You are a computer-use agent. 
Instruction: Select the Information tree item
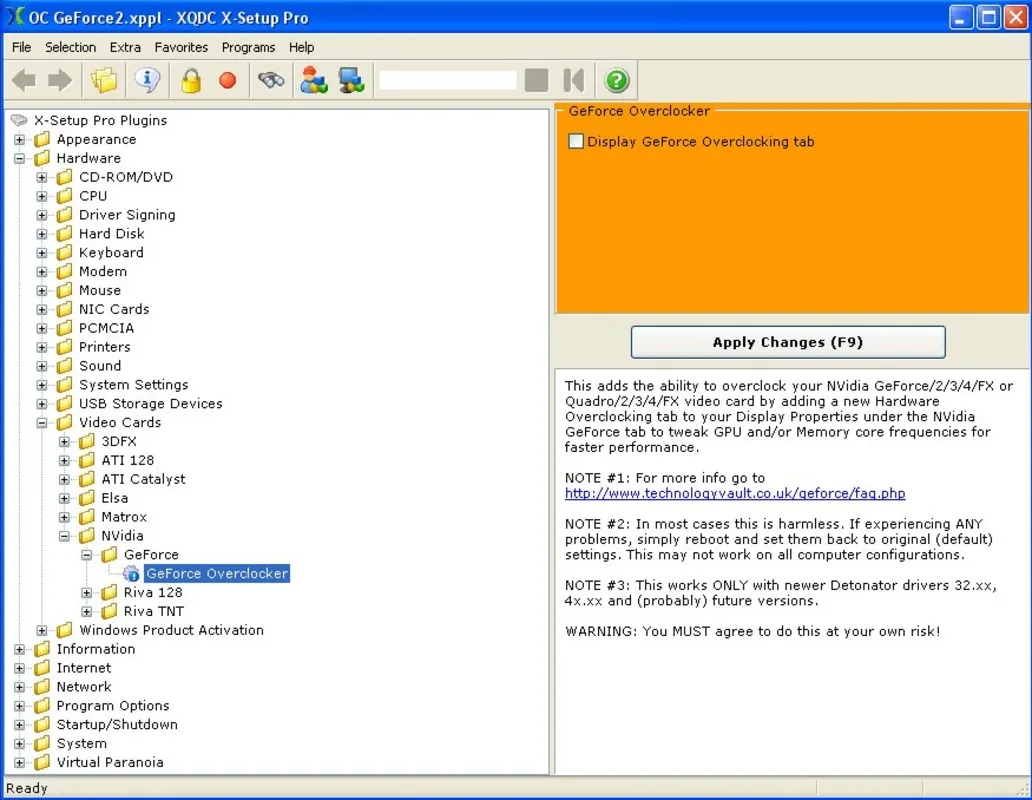click(95, 649)
